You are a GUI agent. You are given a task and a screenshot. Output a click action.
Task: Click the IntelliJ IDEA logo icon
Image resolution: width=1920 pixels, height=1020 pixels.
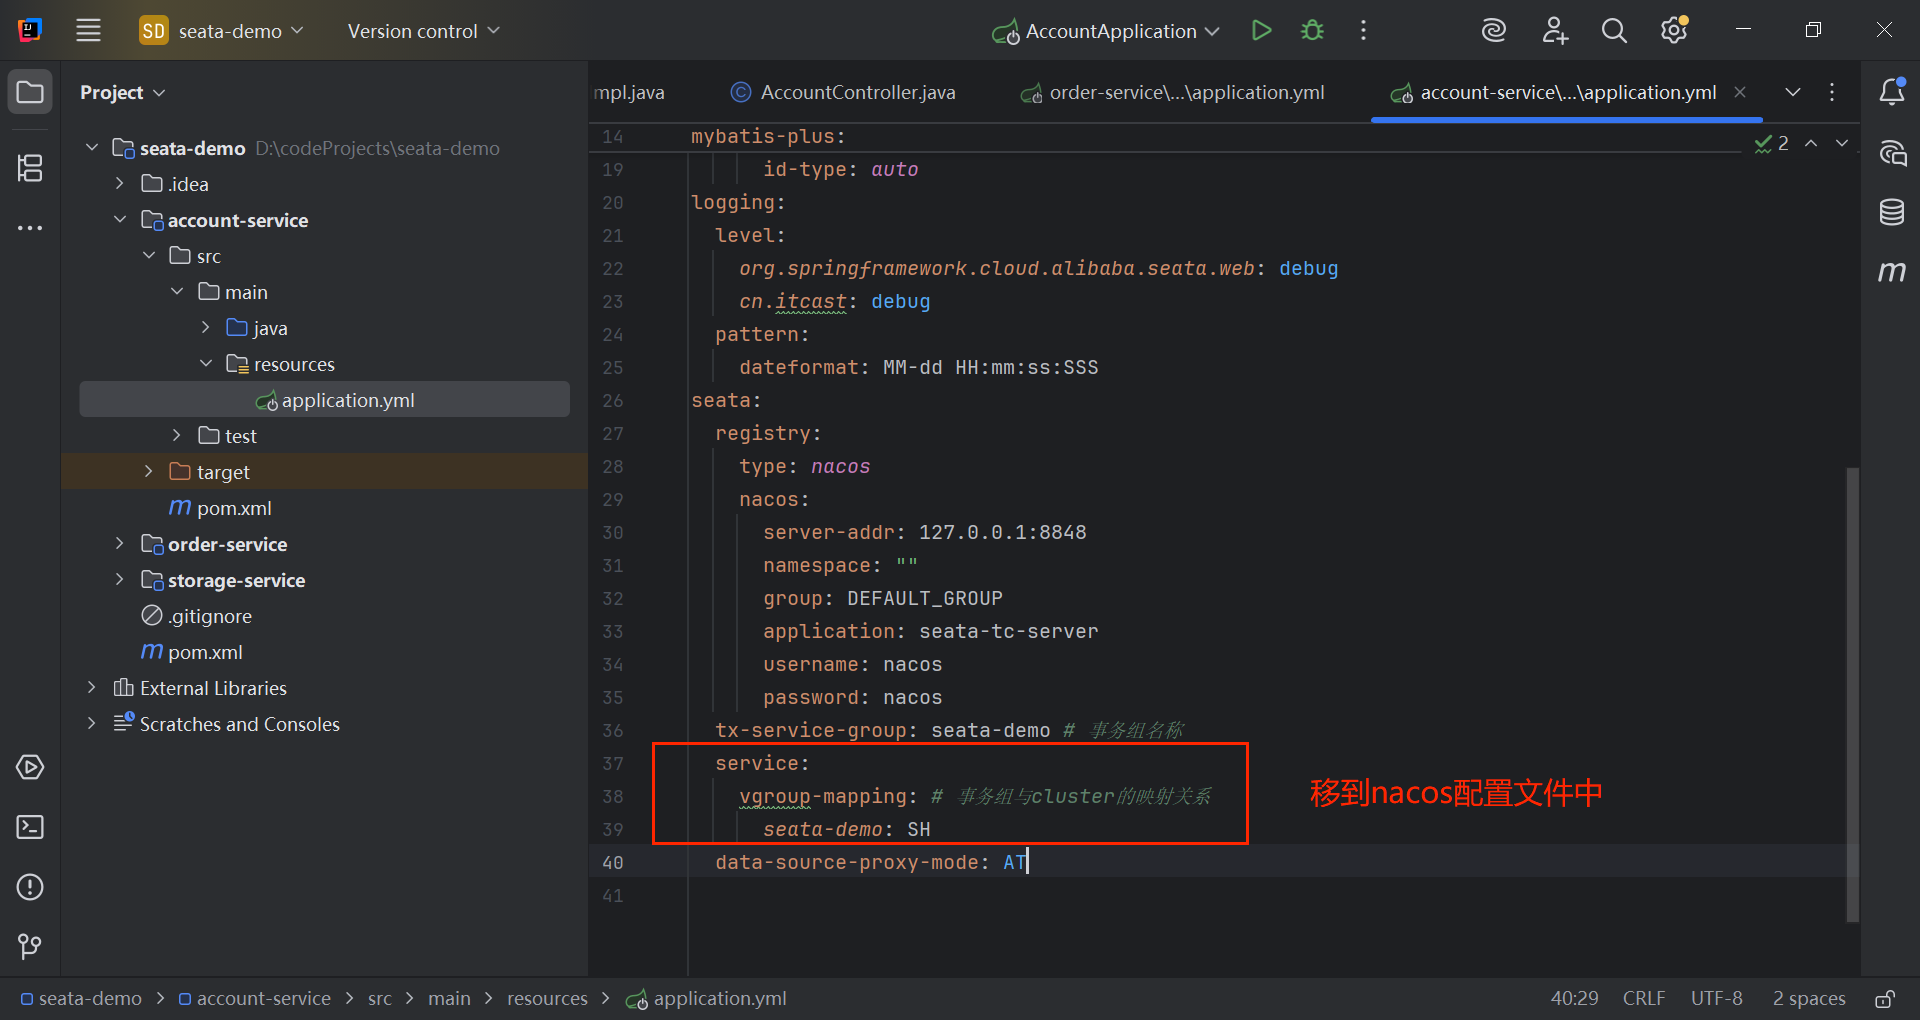tap(30, 30)
